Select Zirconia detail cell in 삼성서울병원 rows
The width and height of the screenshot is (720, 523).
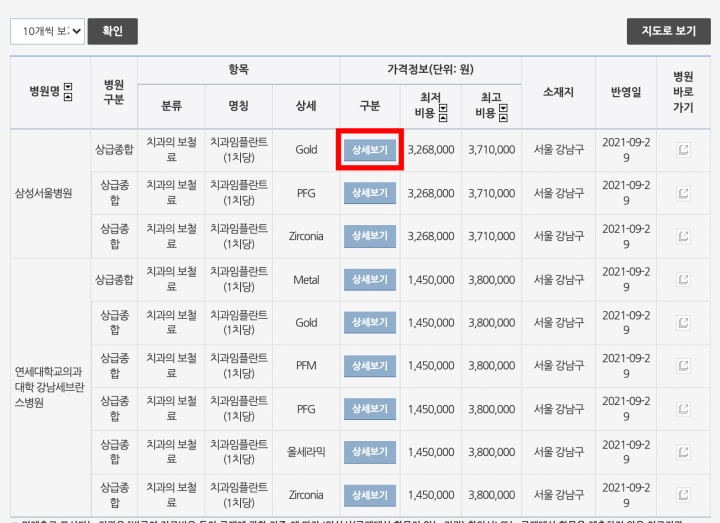(x=306, y=236)
